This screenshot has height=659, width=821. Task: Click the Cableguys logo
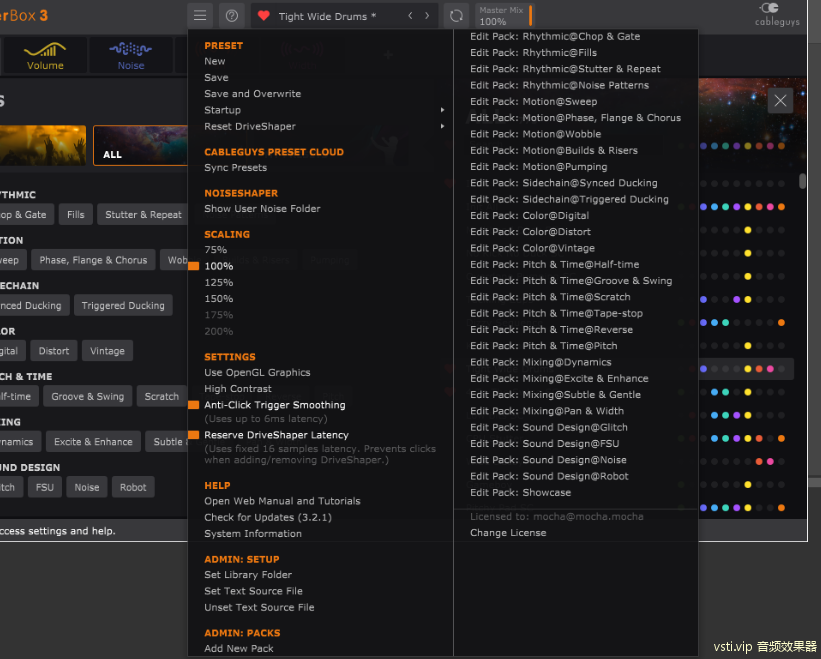pos(777,15)
